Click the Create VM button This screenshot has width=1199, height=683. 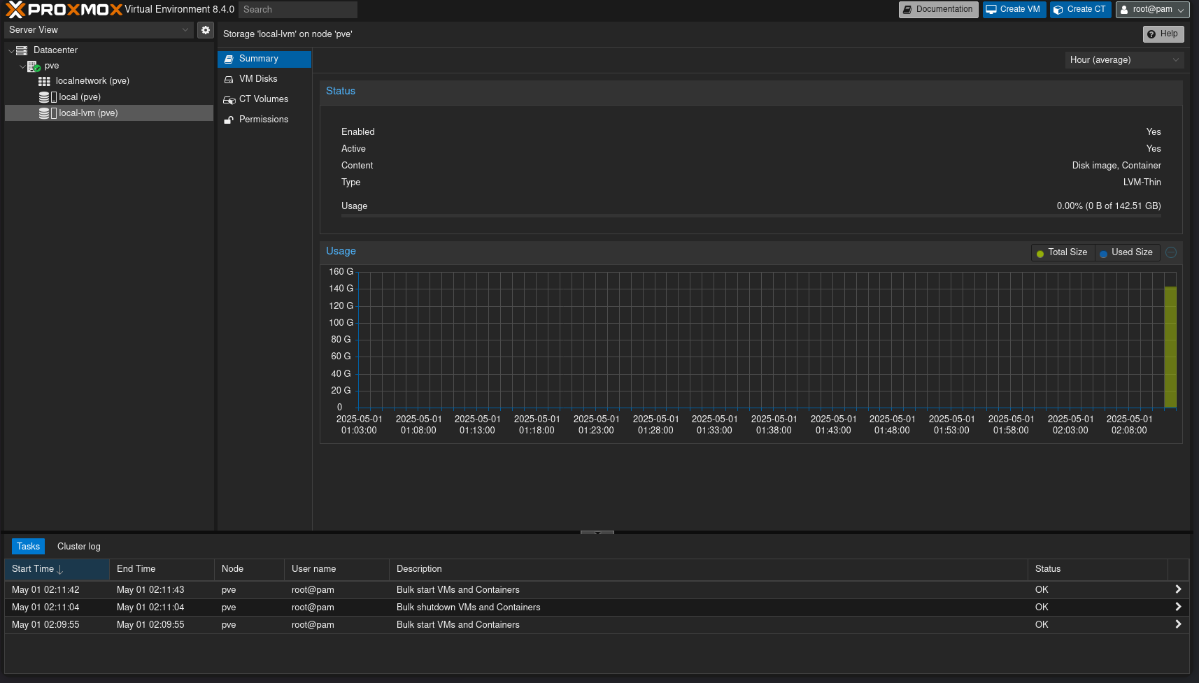click(1014, 9)
